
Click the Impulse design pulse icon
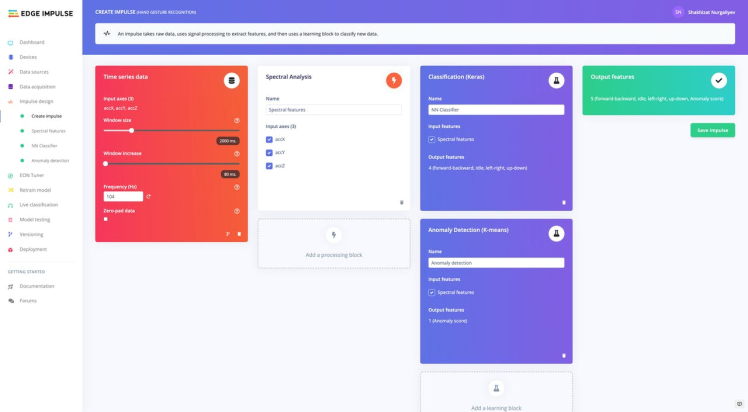pos(10,102)
